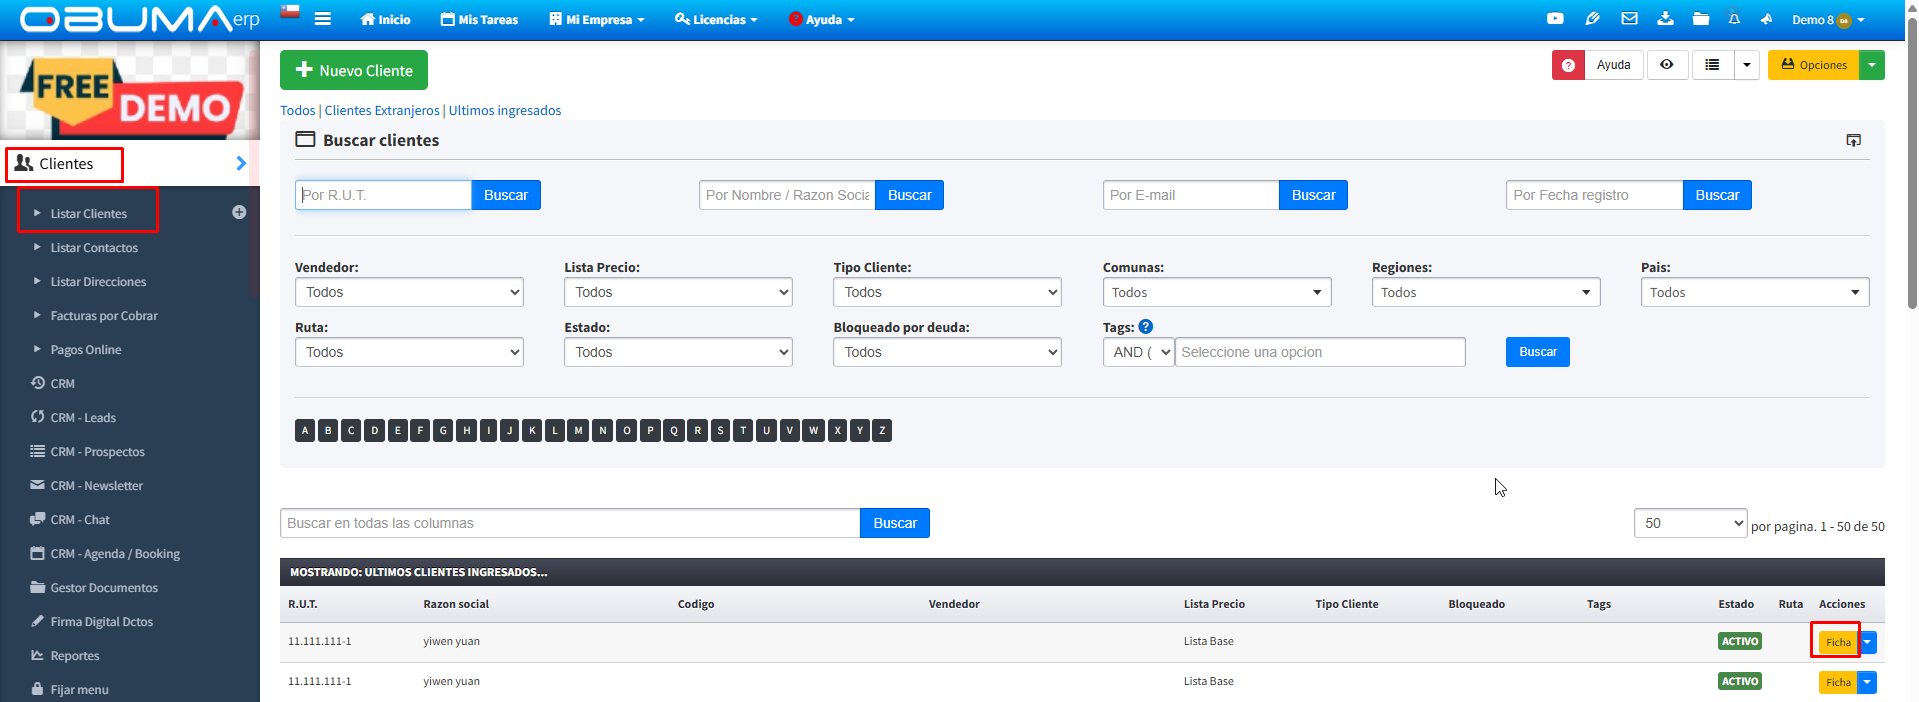The image size is (1919, 702).
Task: Click Fijar menu to pin sidebar
Action: [x=79, y=689]
